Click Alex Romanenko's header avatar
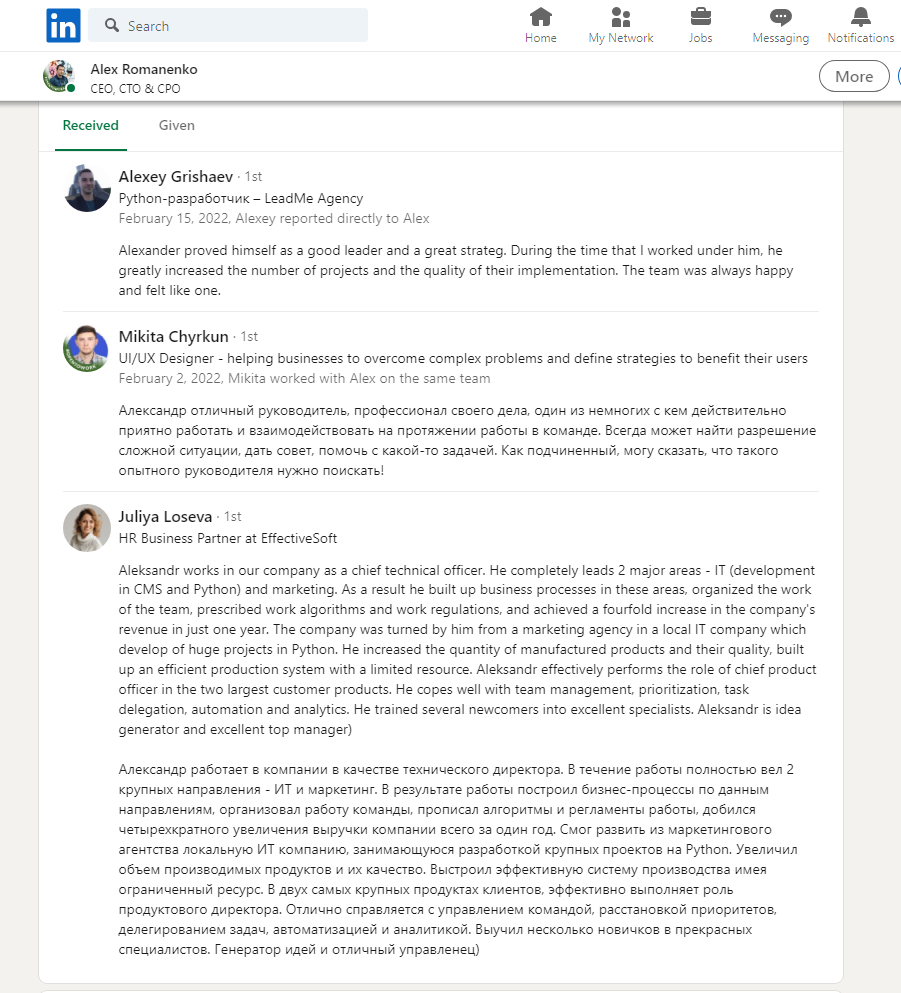This screenshot has width=901, height=993. [59, 76]
